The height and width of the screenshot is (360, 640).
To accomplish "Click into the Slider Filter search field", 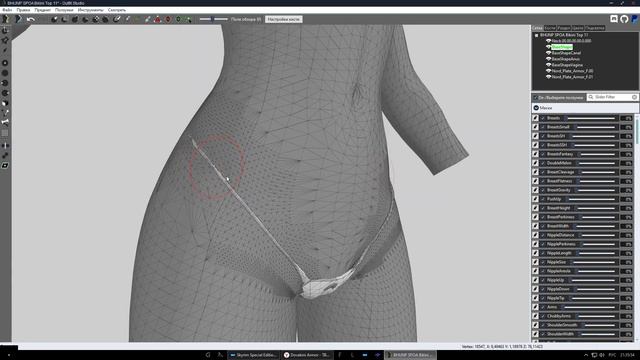I will point(612,97).
